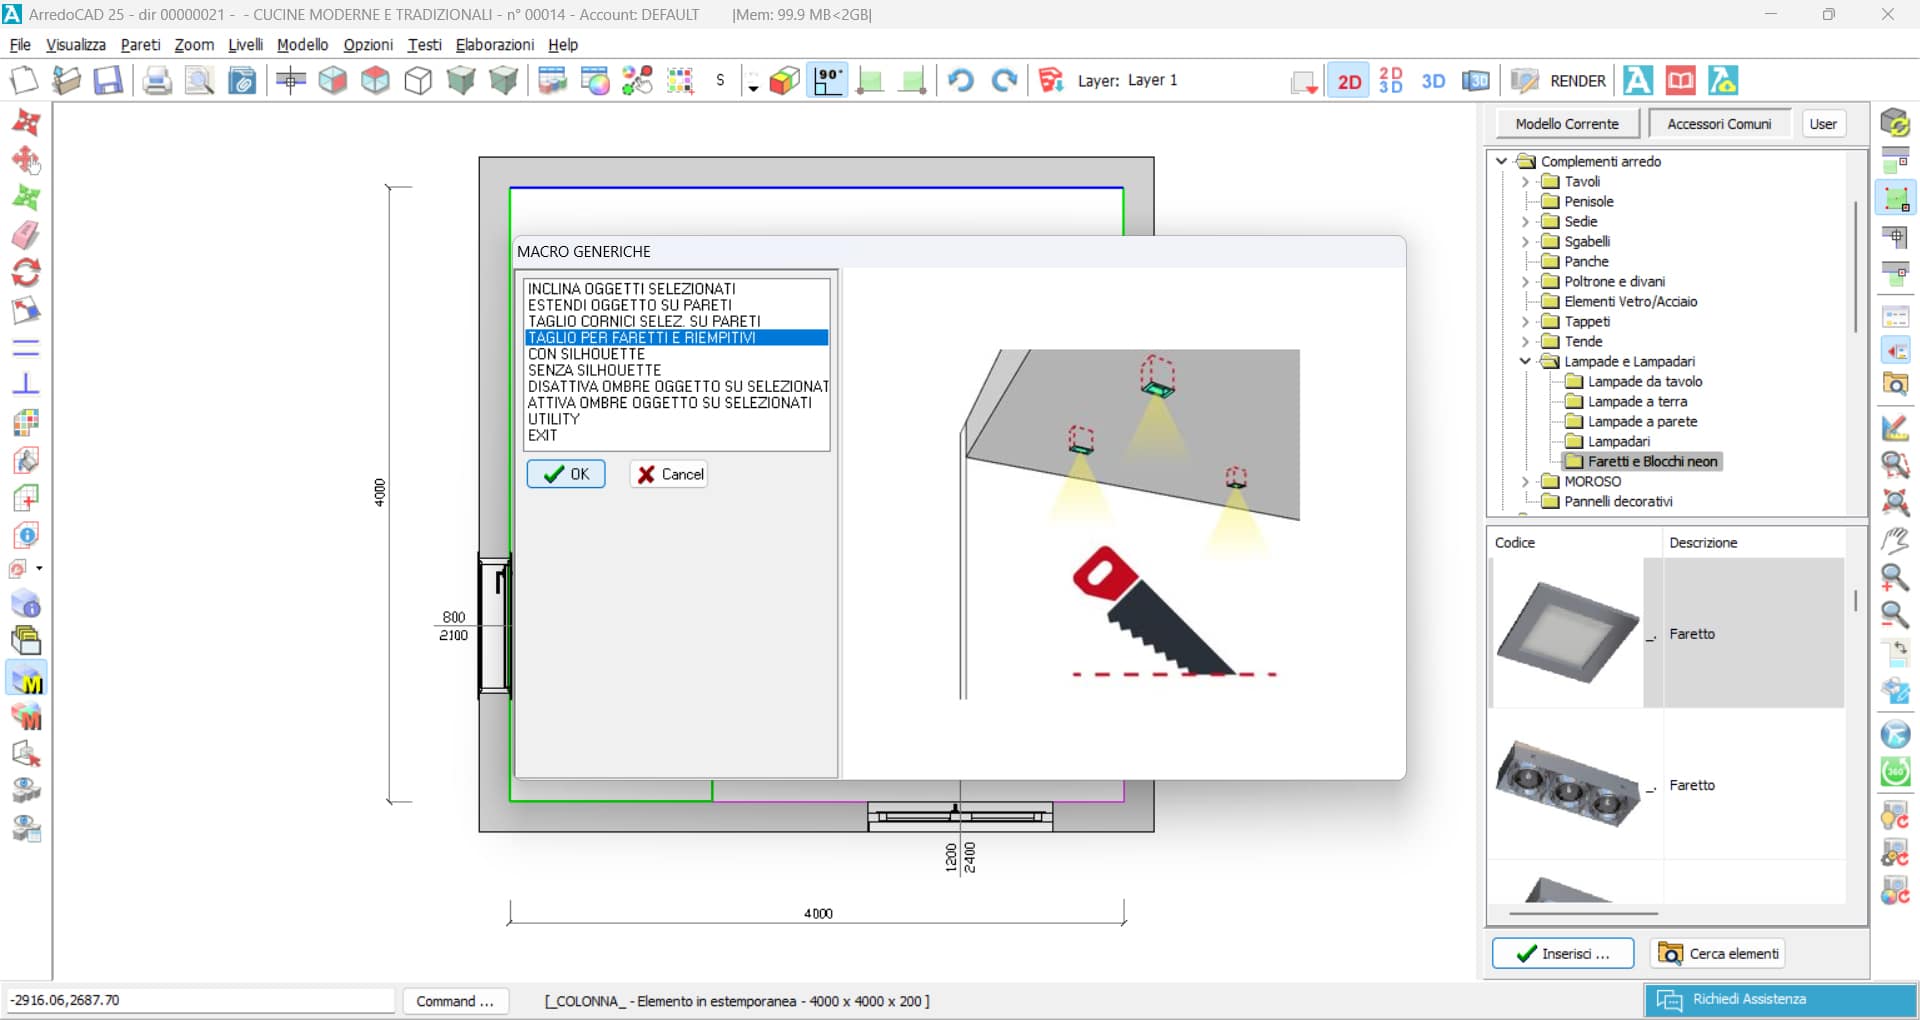Screen dimensions: 1920x1020
Task: Select the square Faretto thumbnail
Action: click(1566, 633)
